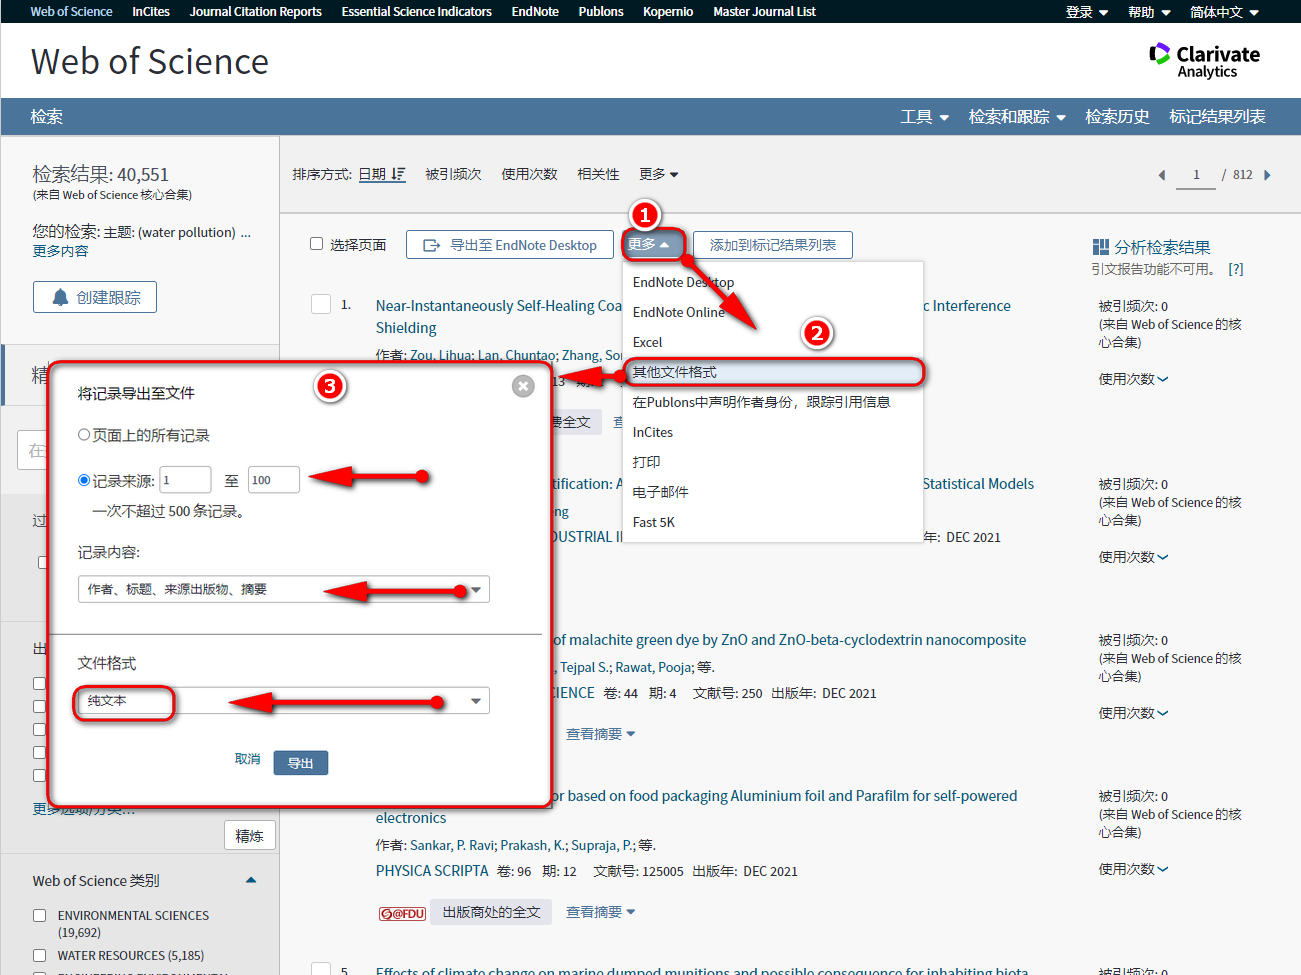Open the 登录 dropdown
Screen dimensions: 1301x975
coord(1087,12)
